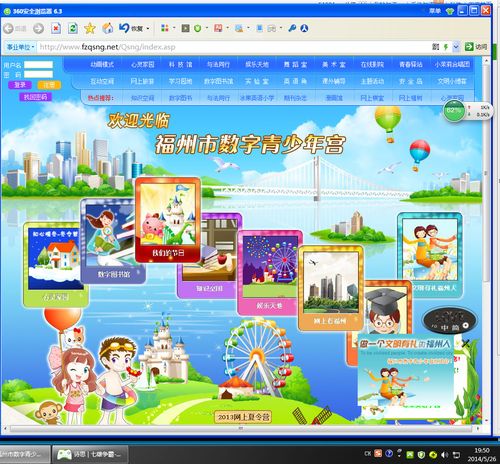
Task: Click the key password manager icon
Action: [292, 28]
